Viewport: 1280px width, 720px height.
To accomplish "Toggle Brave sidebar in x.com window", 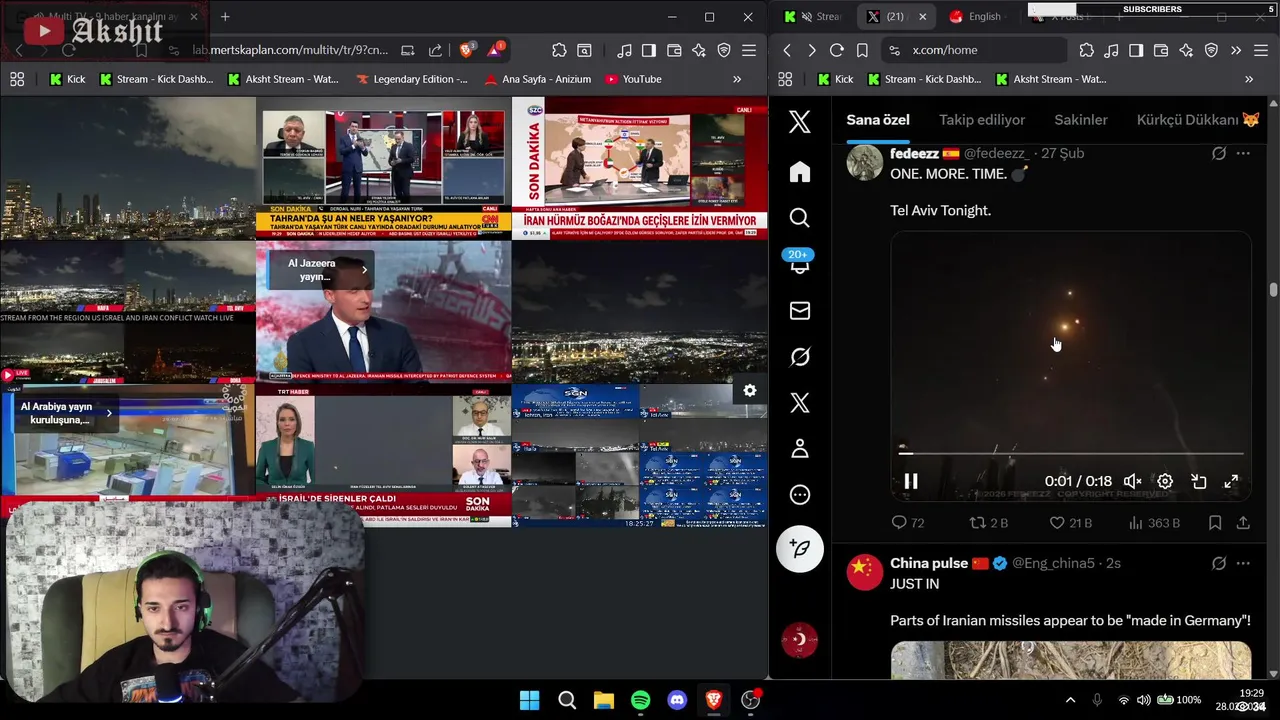I will pyautogui.click(x=1136, y=50).
